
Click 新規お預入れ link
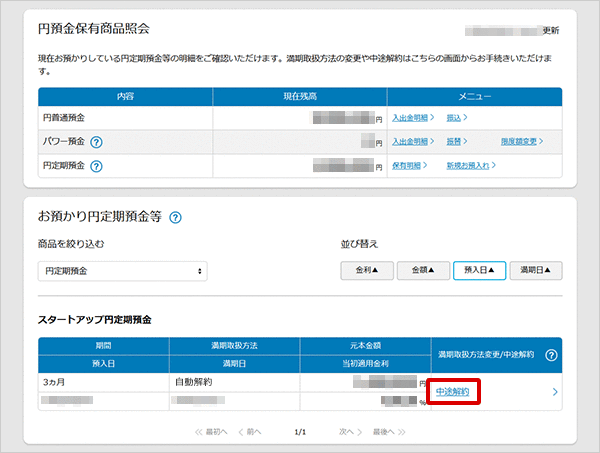pos(467,165)
